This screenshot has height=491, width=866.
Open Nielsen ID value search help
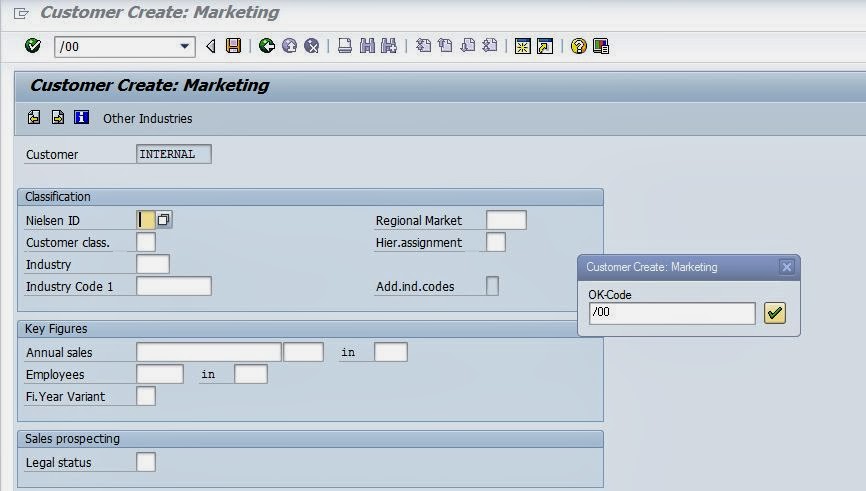(x=164, y=219)
